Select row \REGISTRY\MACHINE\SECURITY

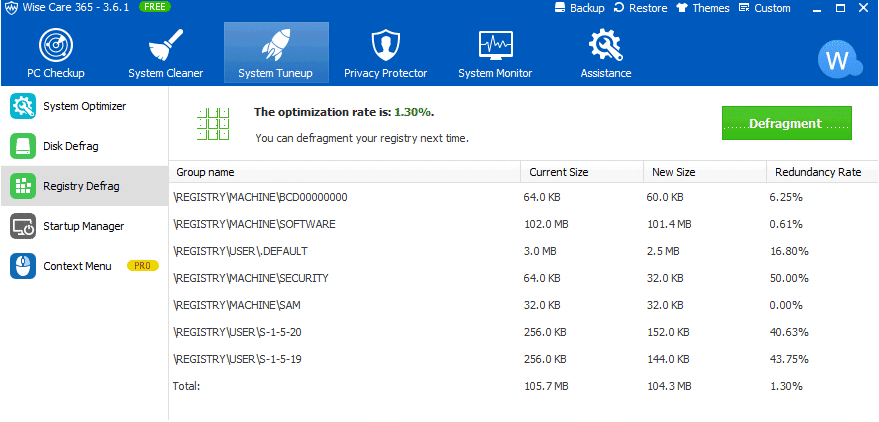click(x=523, y=278)
